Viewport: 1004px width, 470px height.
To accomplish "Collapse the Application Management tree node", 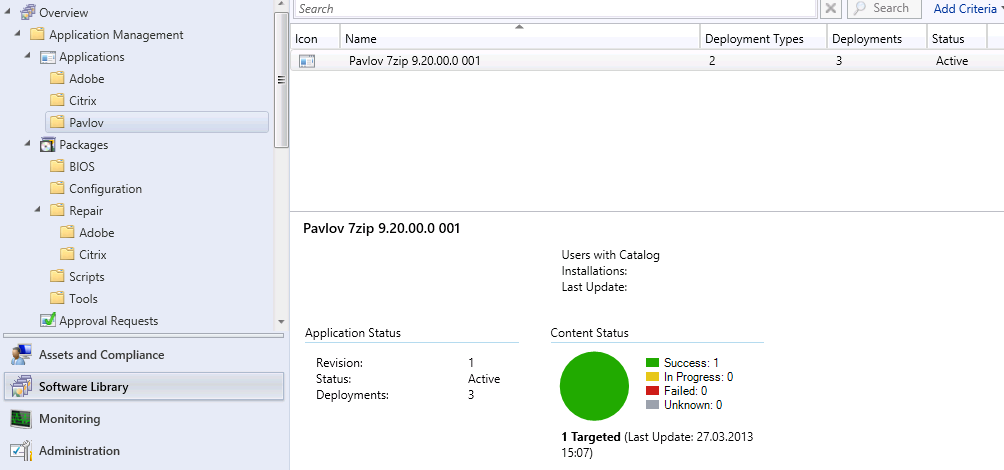I will (18, 35).
